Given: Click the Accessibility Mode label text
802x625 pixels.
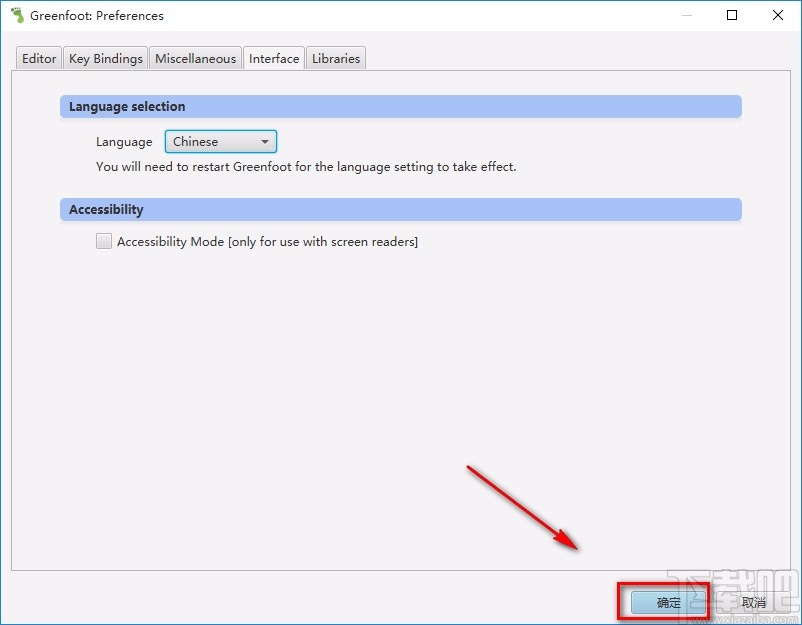Looking at the screenshot, I should pyautogui.click(x=267, y=241).
